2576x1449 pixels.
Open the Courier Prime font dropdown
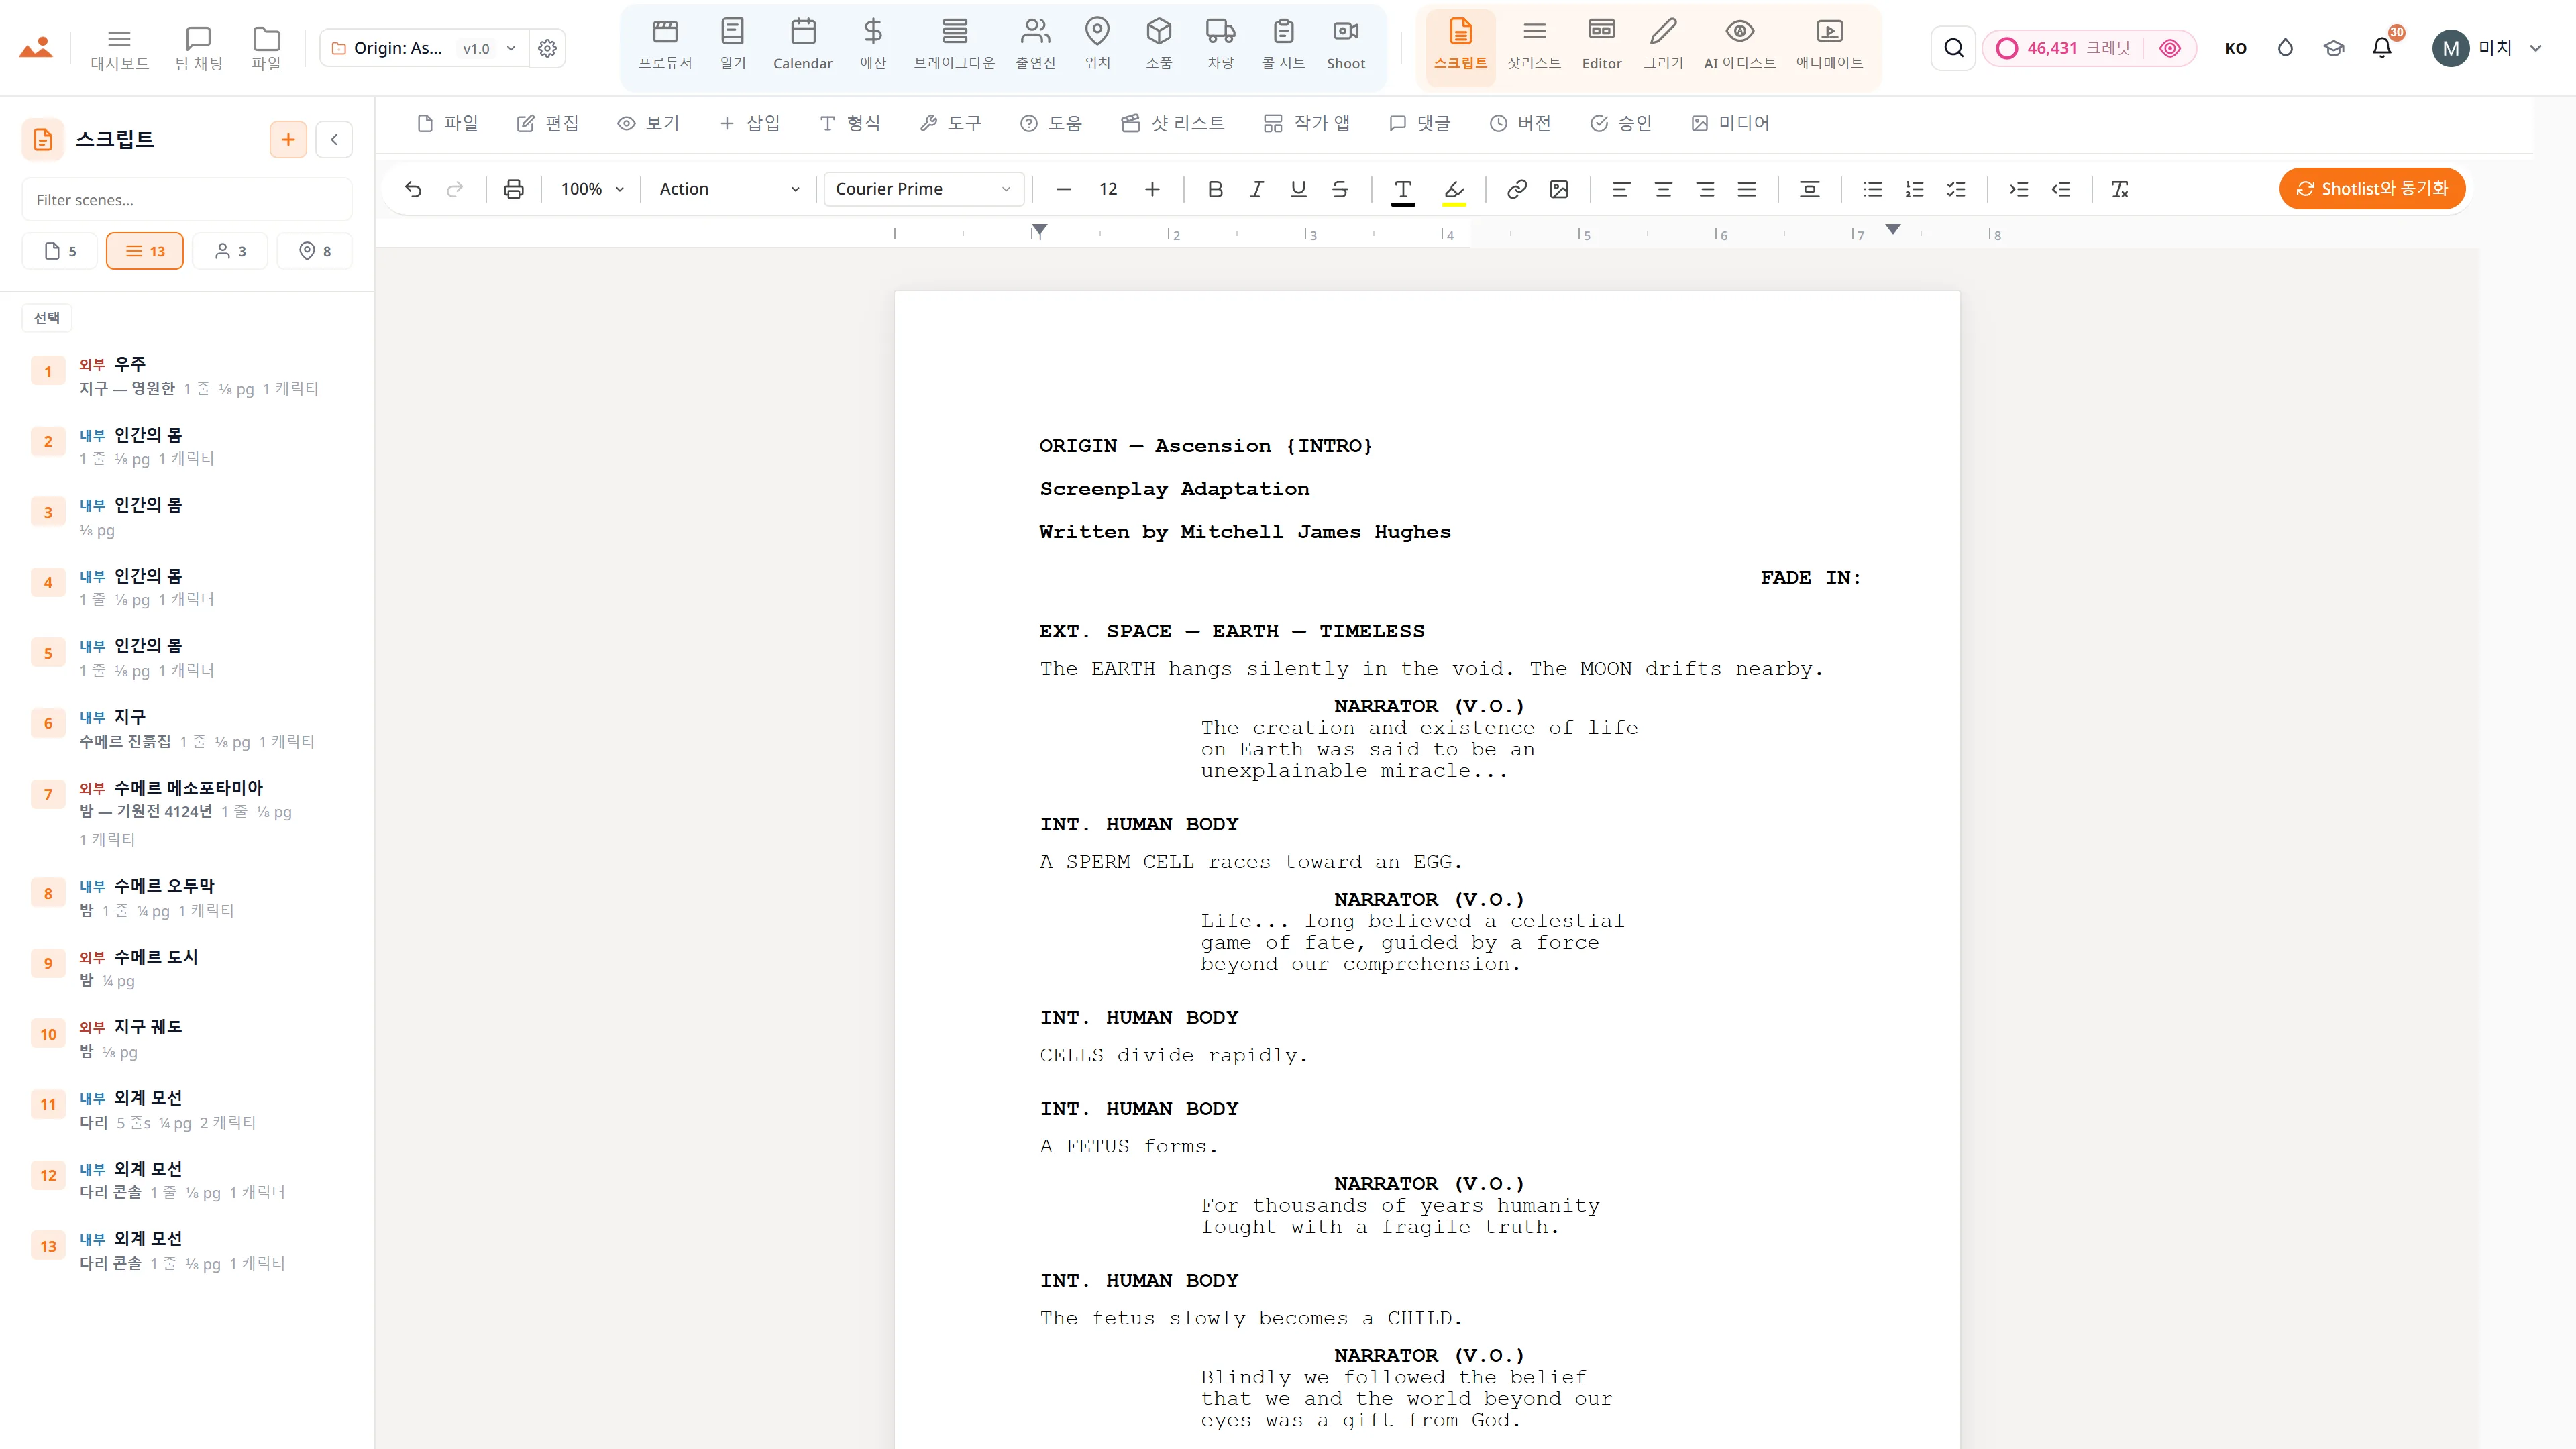923,189
